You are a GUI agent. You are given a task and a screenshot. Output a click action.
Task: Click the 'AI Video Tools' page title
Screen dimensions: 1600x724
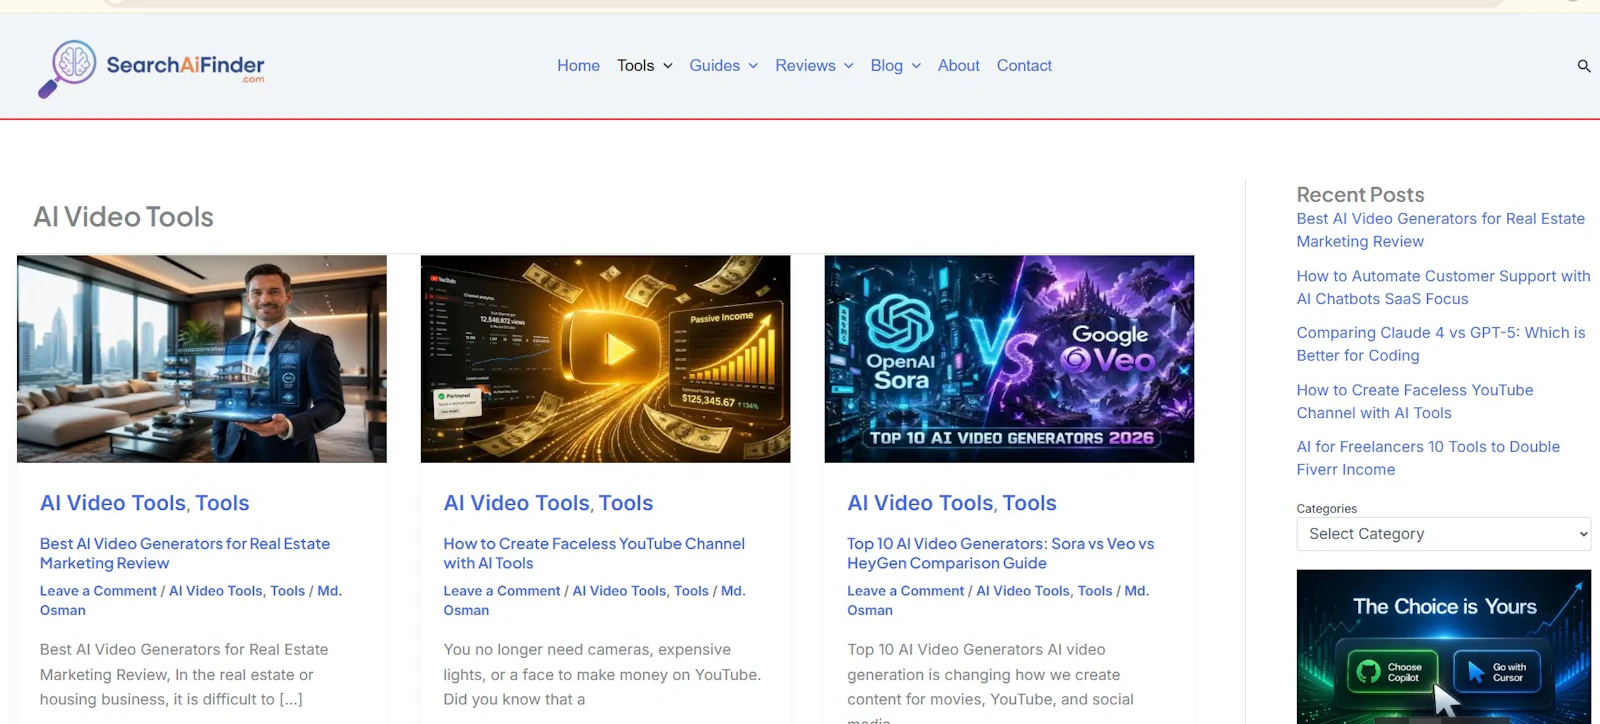[x=124, y=217]
